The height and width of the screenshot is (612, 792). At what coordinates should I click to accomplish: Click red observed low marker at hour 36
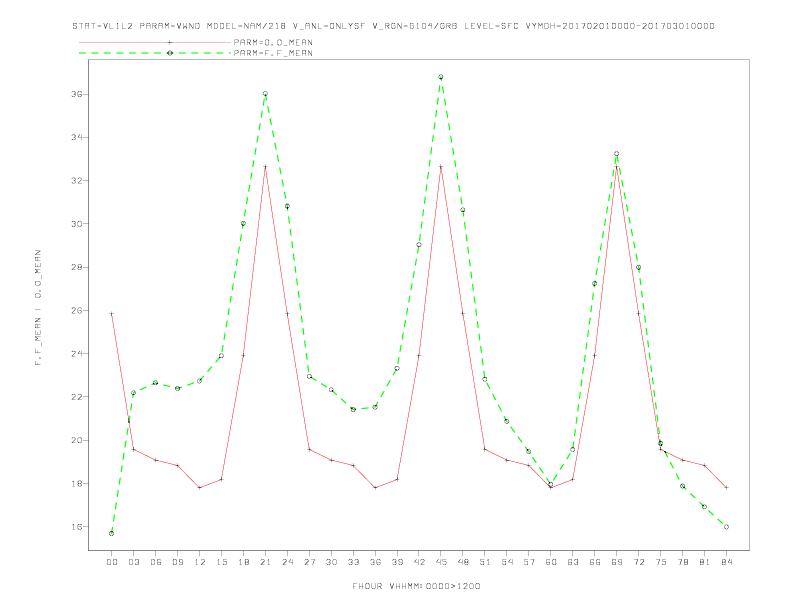[x=375, y=488]
